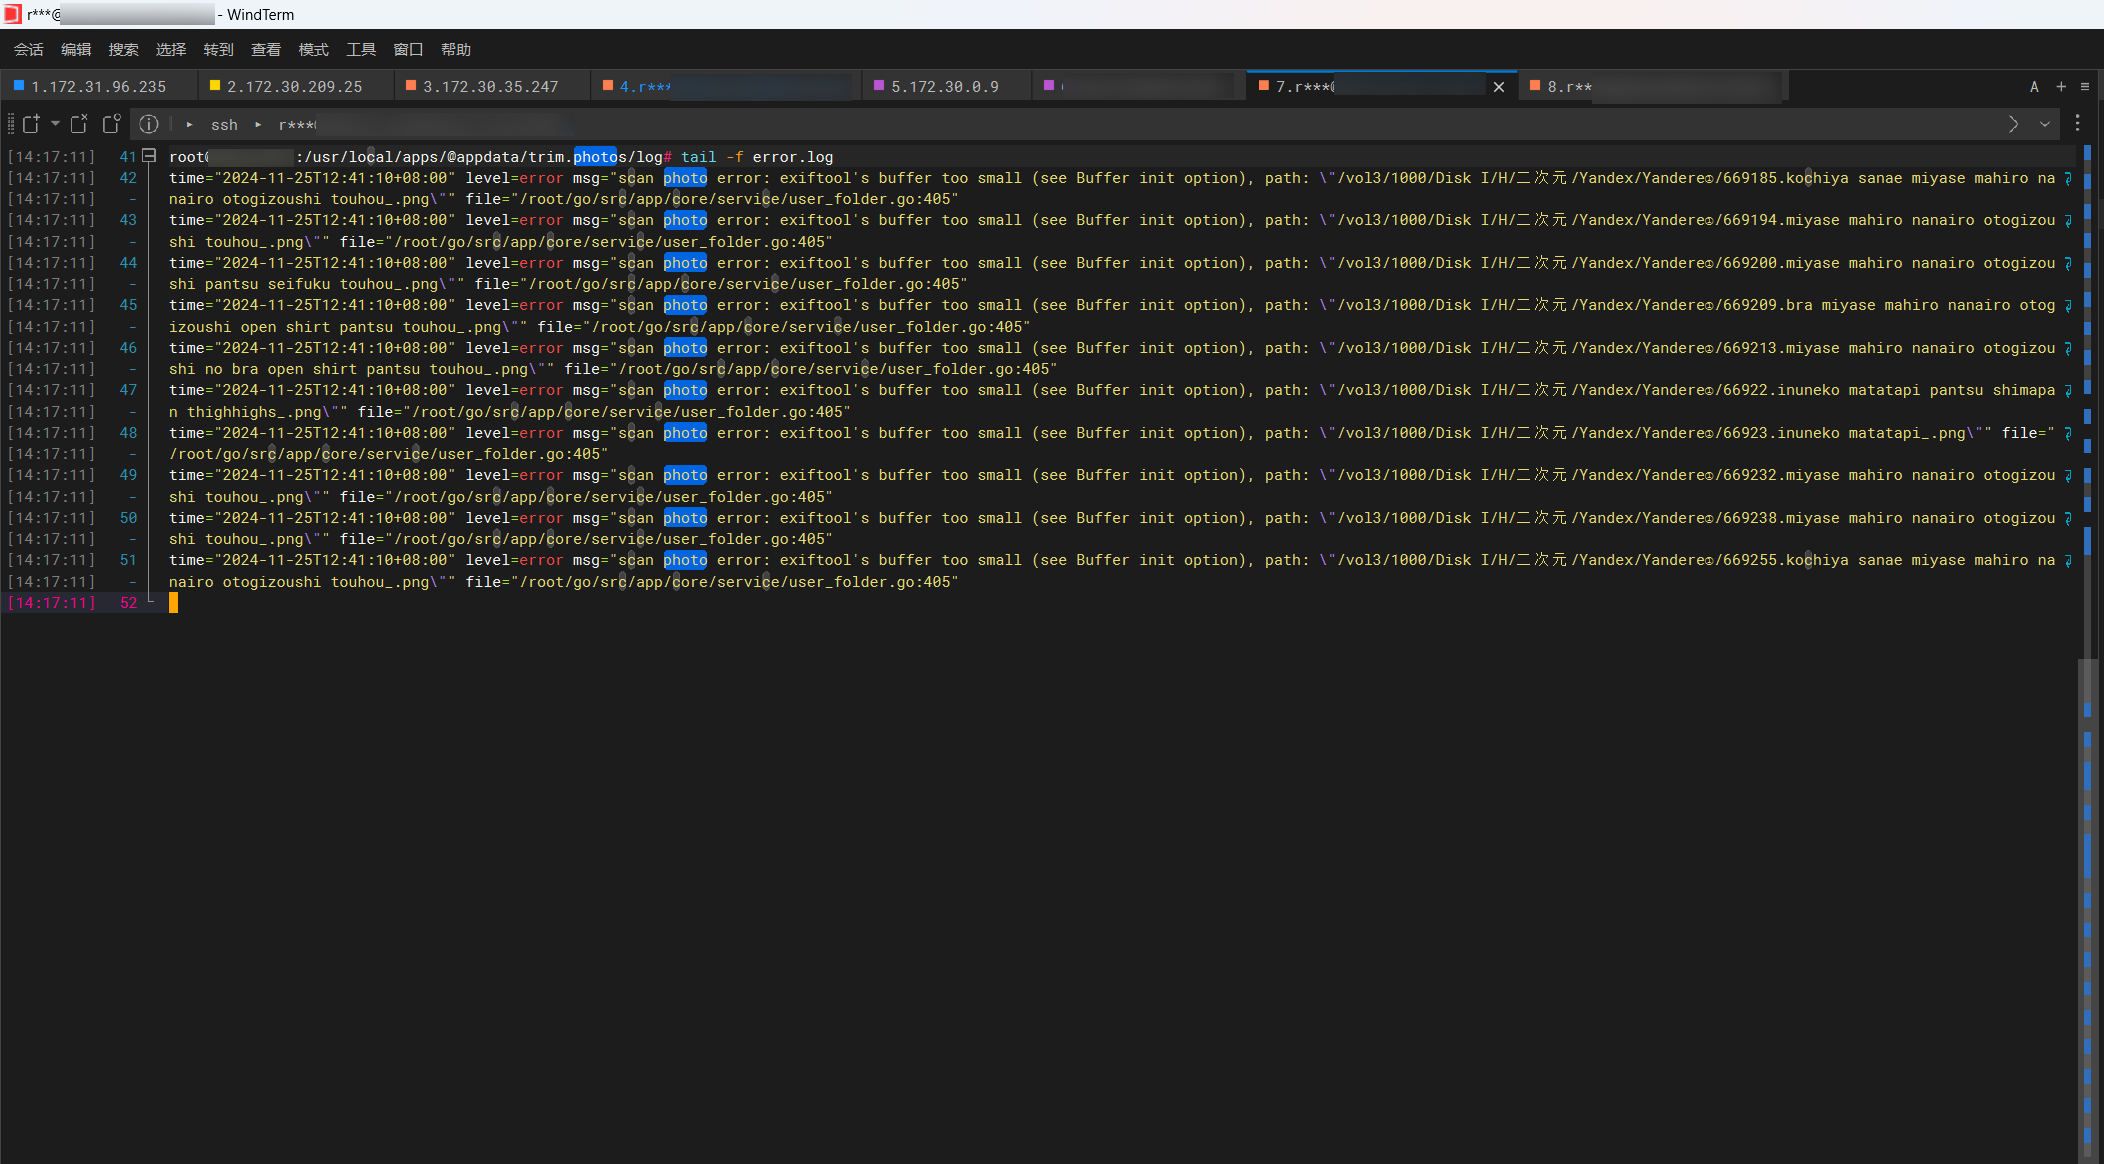
Task: Click highlighted 'photo' on line 47
Action: pyautogui.click(x=685, y=390)
